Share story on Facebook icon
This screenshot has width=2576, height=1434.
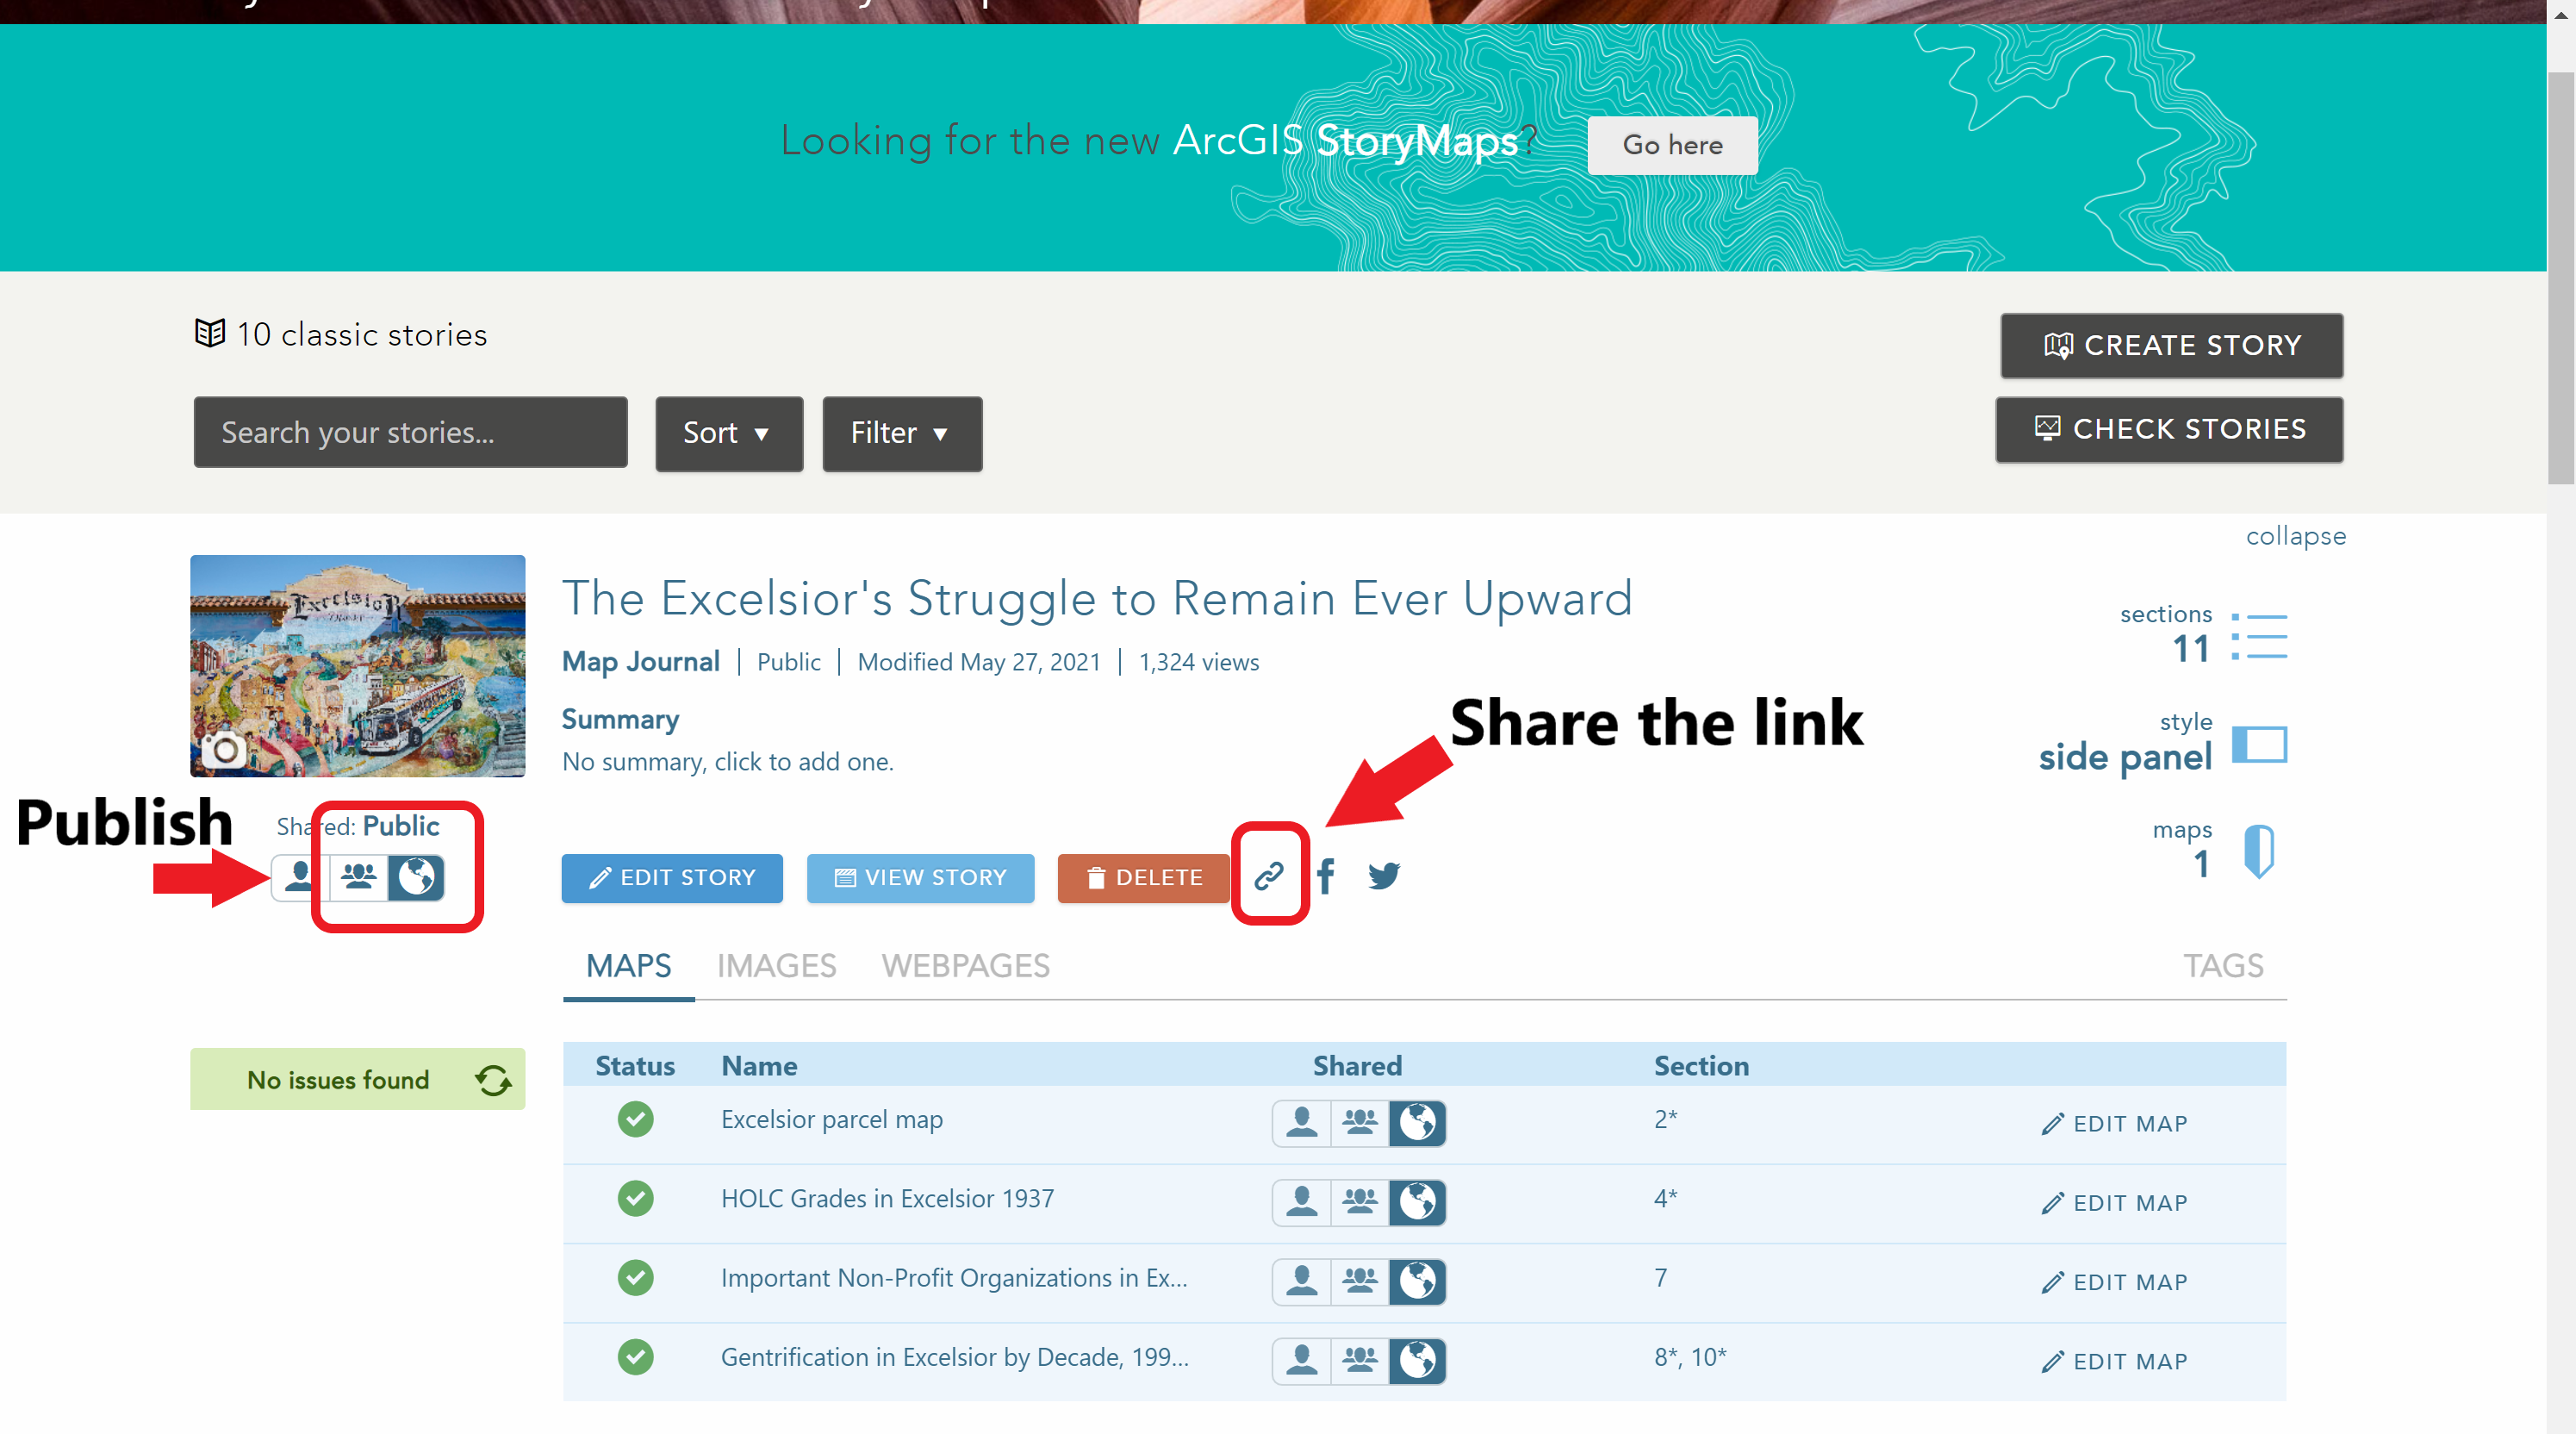tap(1326, 876)
